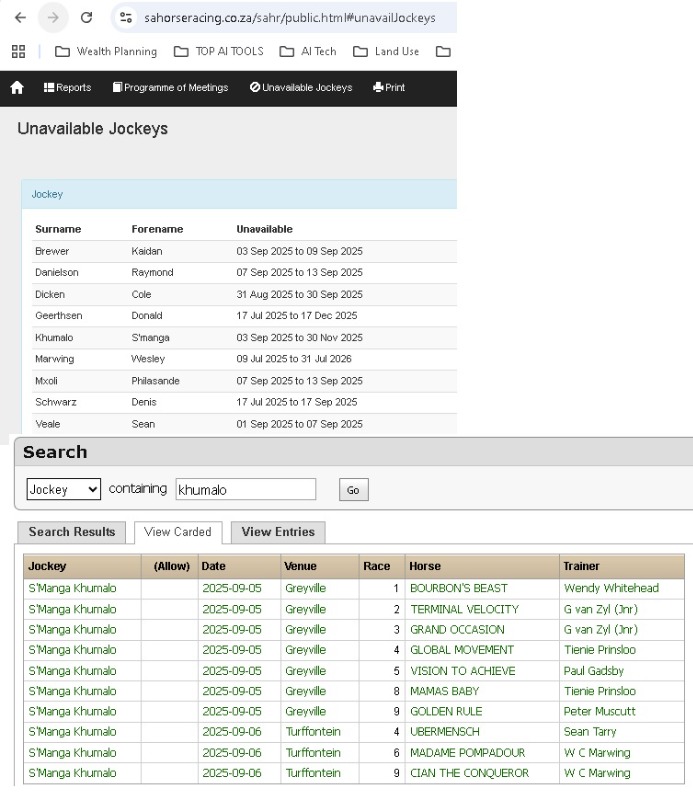Open the TOP AI TOOLS bookmark folder
Viewport: 693px width, 800px height.
point(218,52)
